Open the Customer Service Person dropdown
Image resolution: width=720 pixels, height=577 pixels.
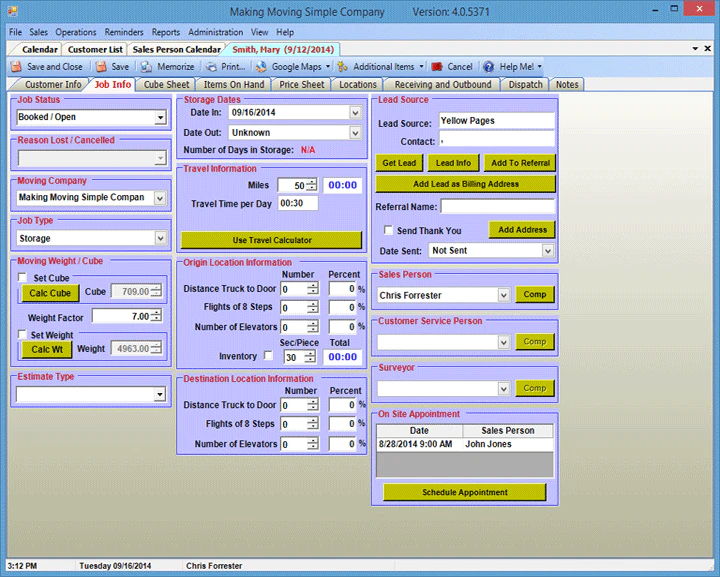click(x=504, y=342)
